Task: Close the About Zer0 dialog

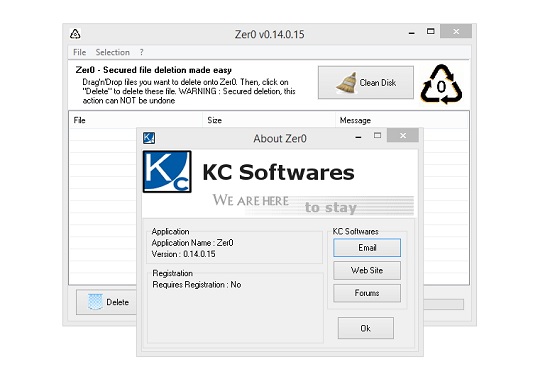Action: (403, 135)
